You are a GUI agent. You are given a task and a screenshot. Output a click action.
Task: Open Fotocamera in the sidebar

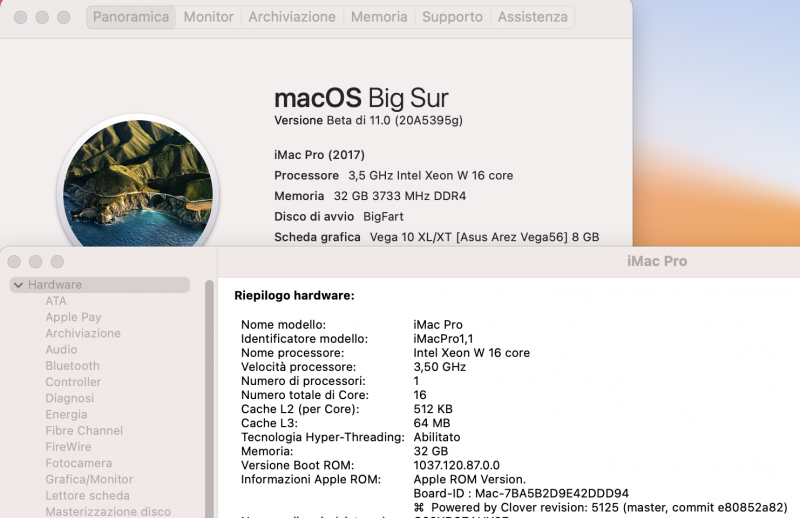pos(79,463)
